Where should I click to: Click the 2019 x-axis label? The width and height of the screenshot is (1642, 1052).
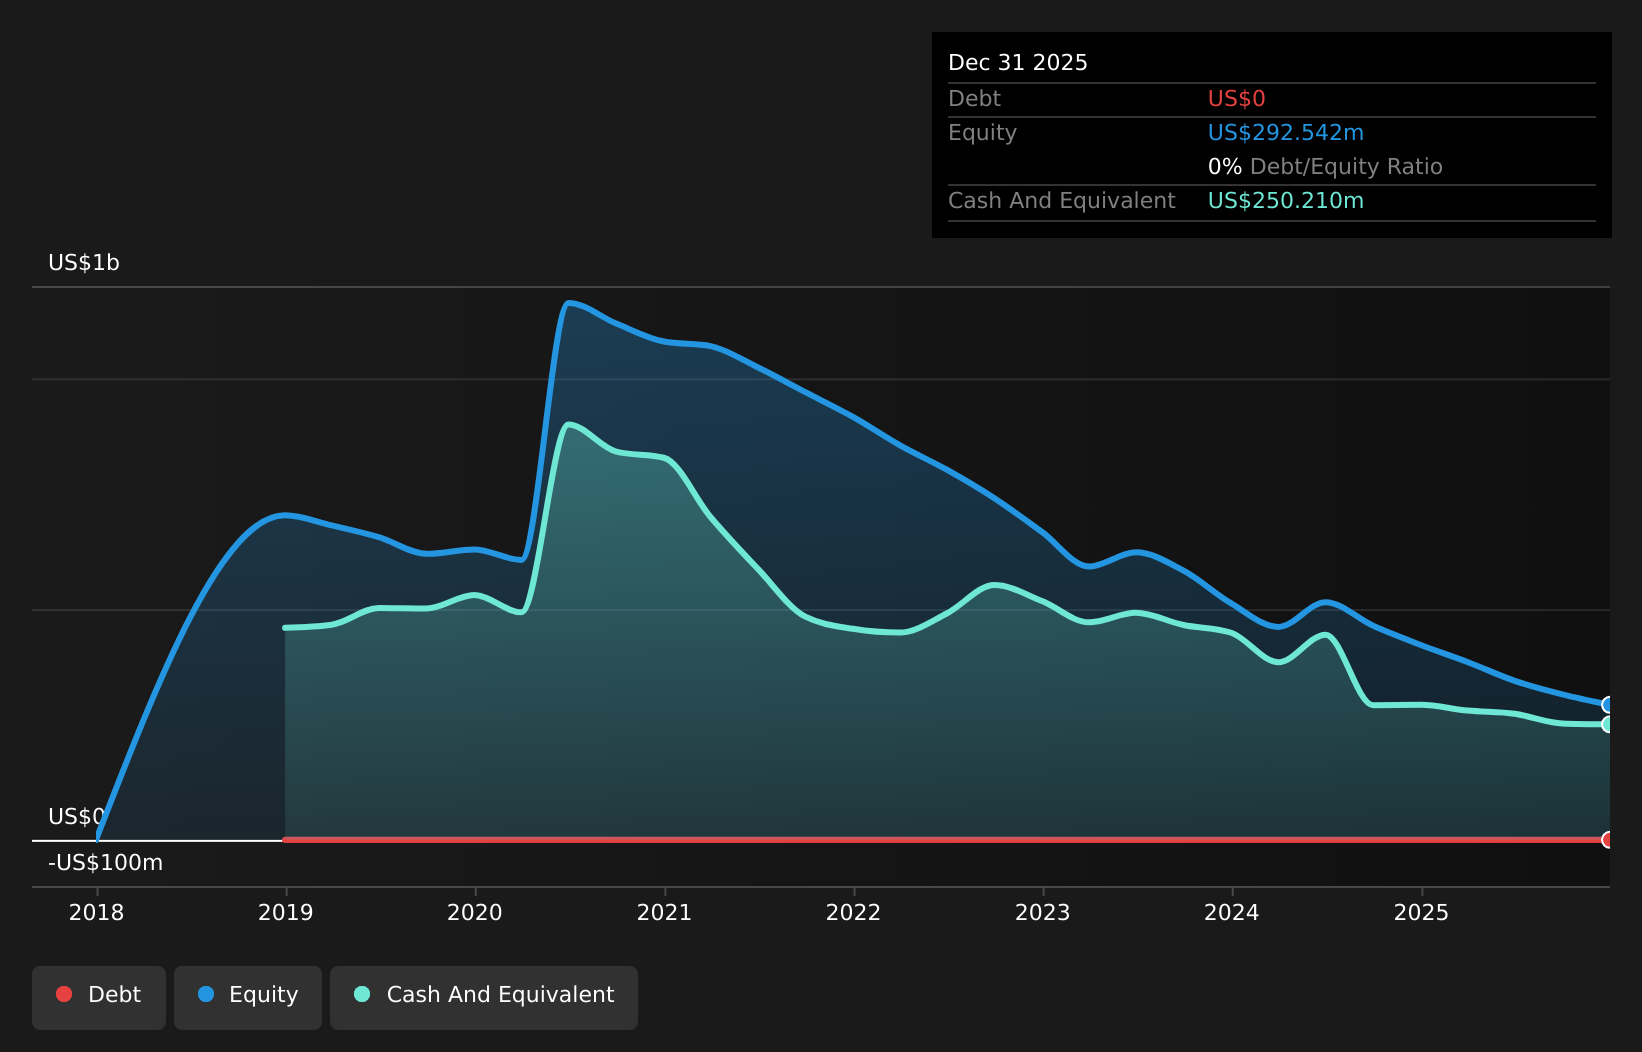tap(286, 912)
